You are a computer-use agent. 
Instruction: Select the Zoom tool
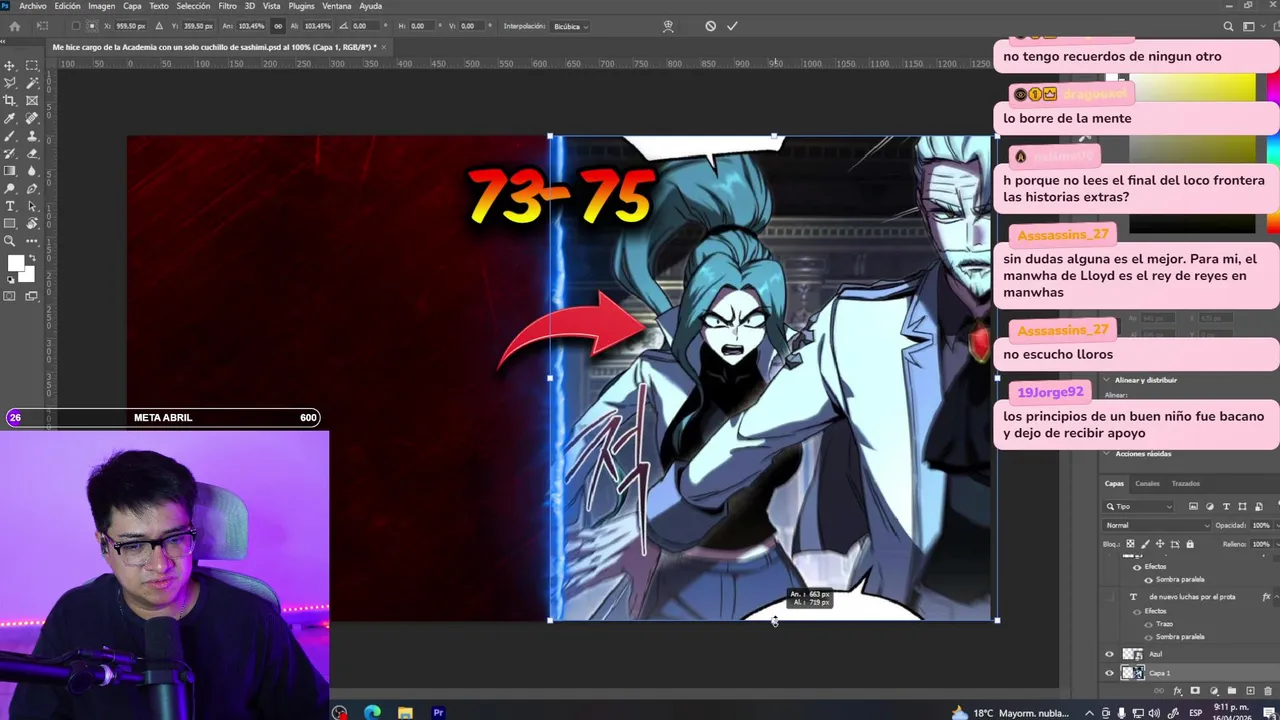pyautogui.click(x=10, y=241)
